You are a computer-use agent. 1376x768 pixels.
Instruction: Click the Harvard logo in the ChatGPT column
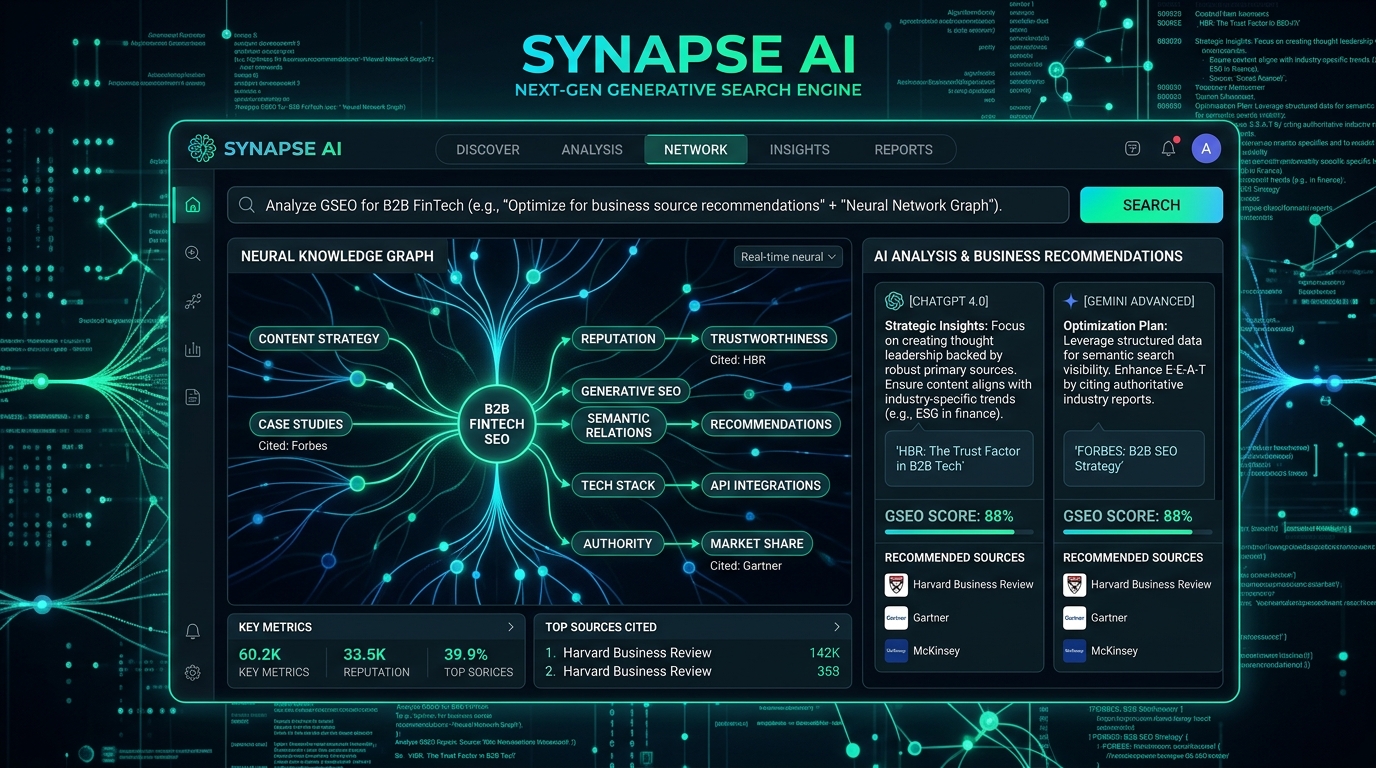pos(896,585)
